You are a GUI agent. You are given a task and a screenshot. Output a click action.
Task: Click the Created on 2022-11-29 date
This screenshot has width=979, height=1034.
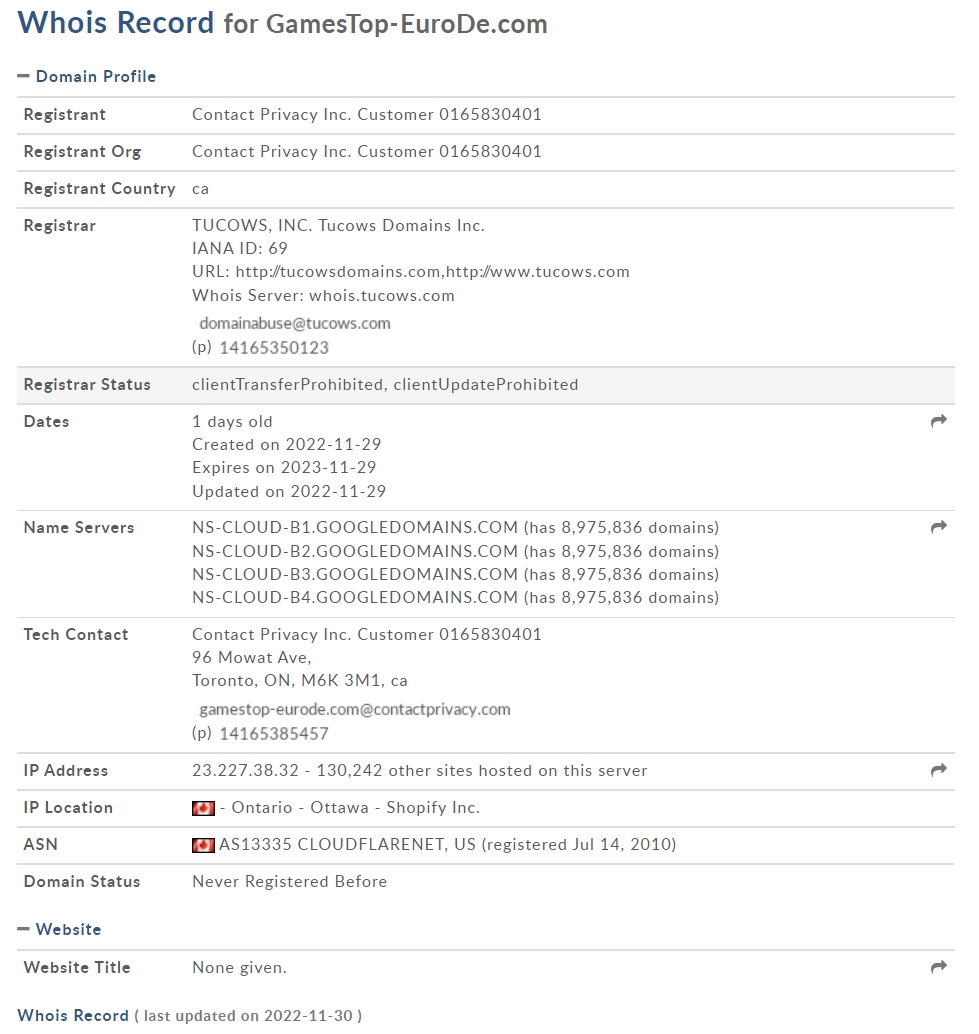pos(287,444)
